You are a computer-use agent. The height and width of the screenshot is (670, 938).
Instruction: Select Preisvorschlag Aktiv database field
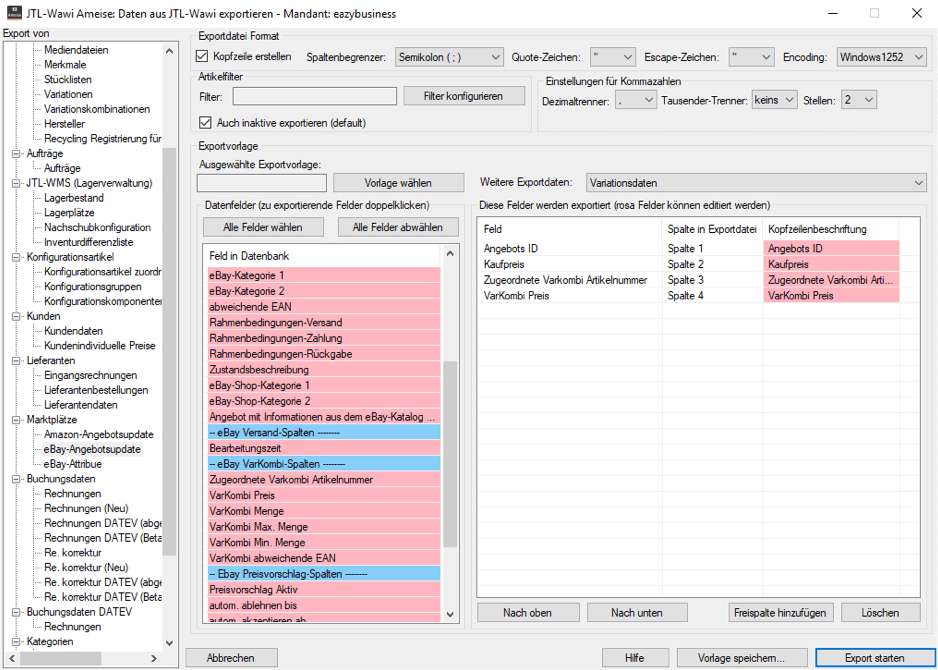(324, 589)
